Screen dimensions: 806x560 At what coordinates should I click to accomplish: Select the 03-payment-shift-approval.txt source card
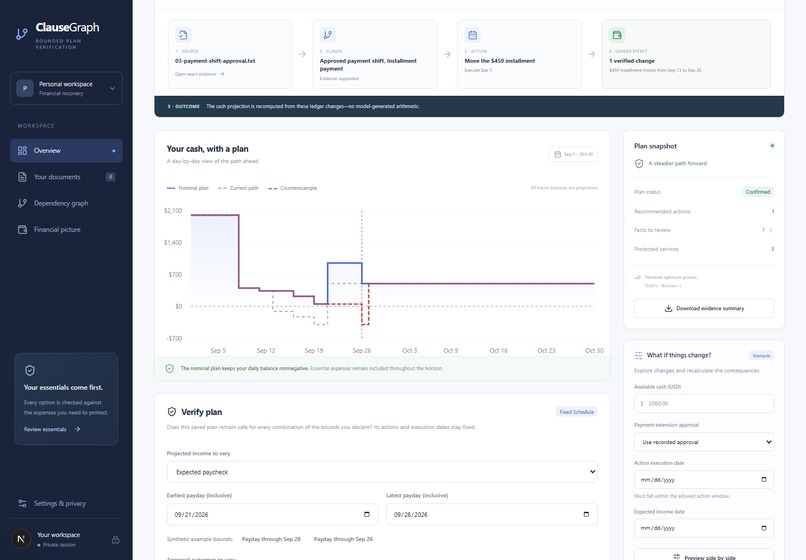pyautogui.click(x=230, y=54)
